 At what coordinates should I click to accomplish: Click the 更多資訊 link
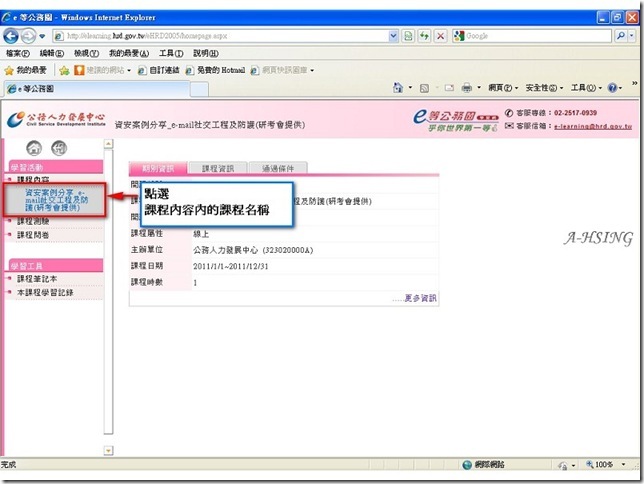pyautogui.click(x=420, y=298)
